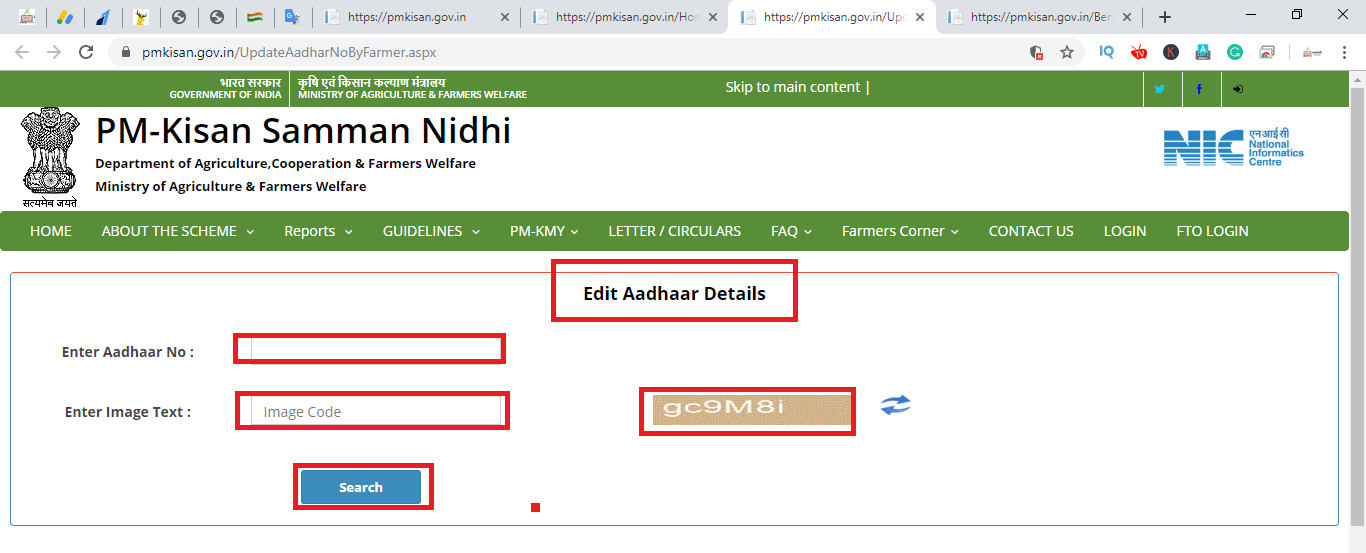Focus the Image Code text field
The width and height of the screenshot is (1366, 553).
pyautogui.click(x=376, y=411)
